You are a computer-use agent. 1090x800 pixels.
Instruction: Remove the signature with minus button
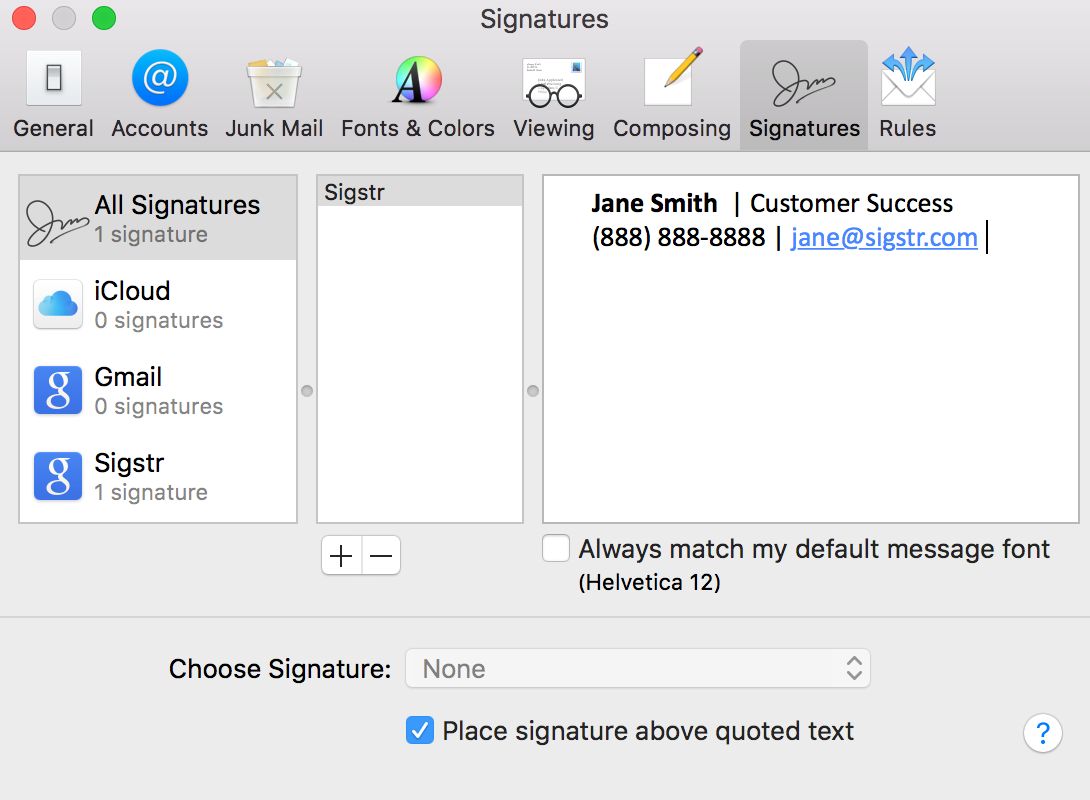(x=381, y=555)
